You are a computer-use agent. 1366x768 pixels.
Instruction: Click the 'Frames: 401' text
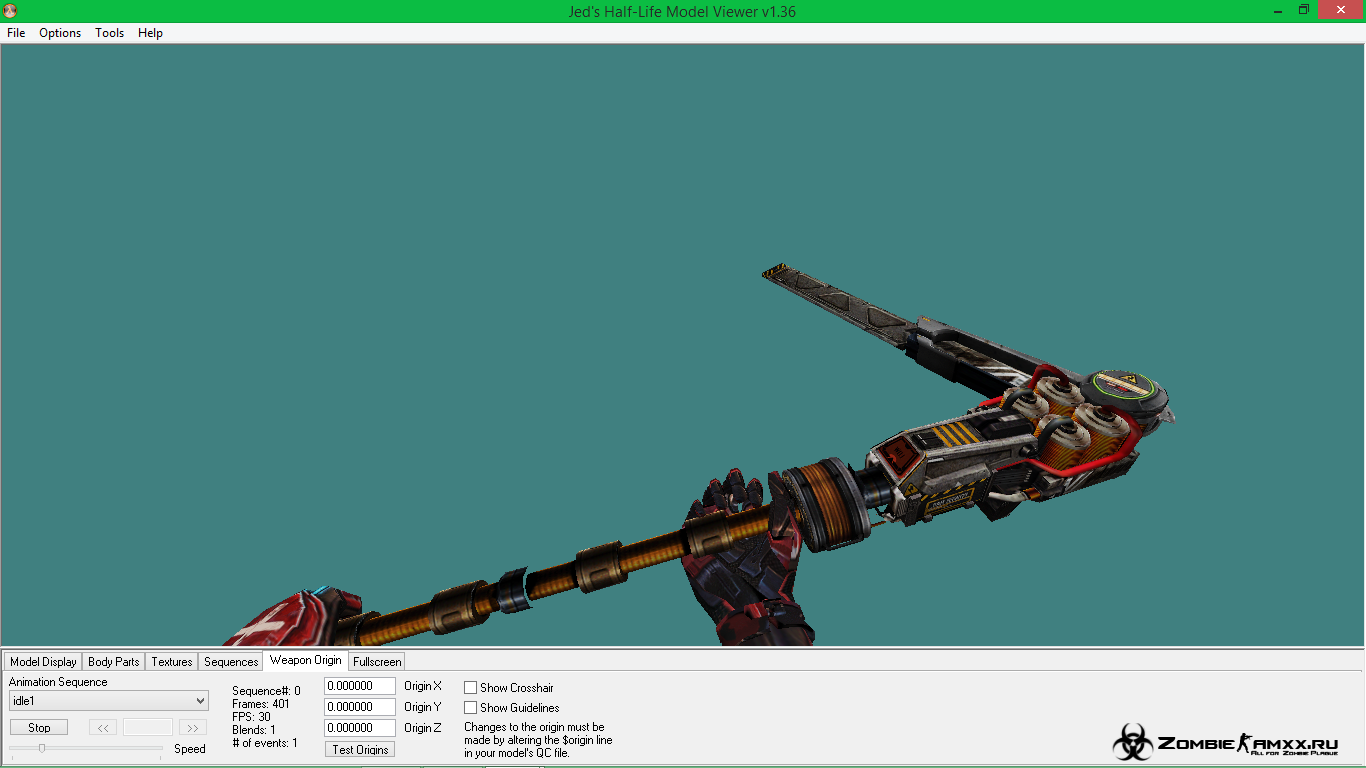click(x=261, y=704)
